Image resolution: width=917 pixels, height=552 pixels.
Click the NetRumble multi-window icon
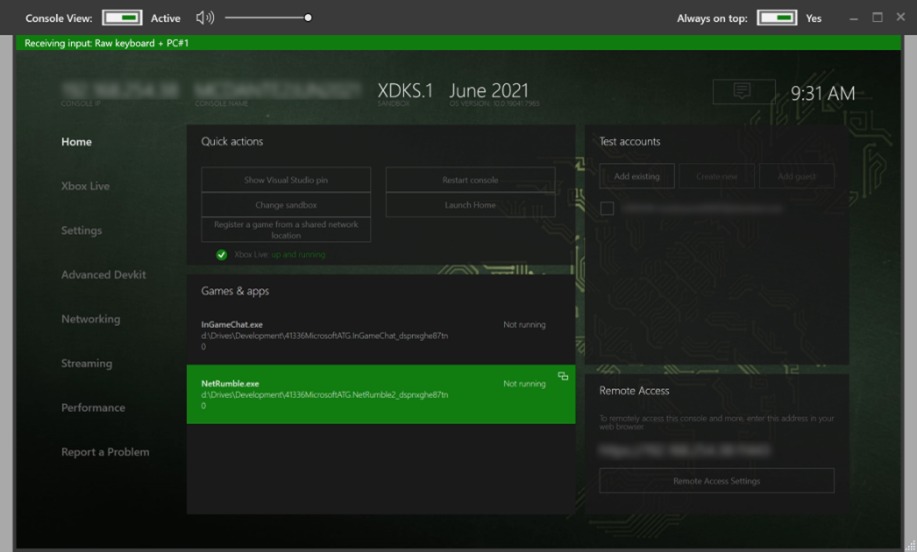click(x=563, y=376)
